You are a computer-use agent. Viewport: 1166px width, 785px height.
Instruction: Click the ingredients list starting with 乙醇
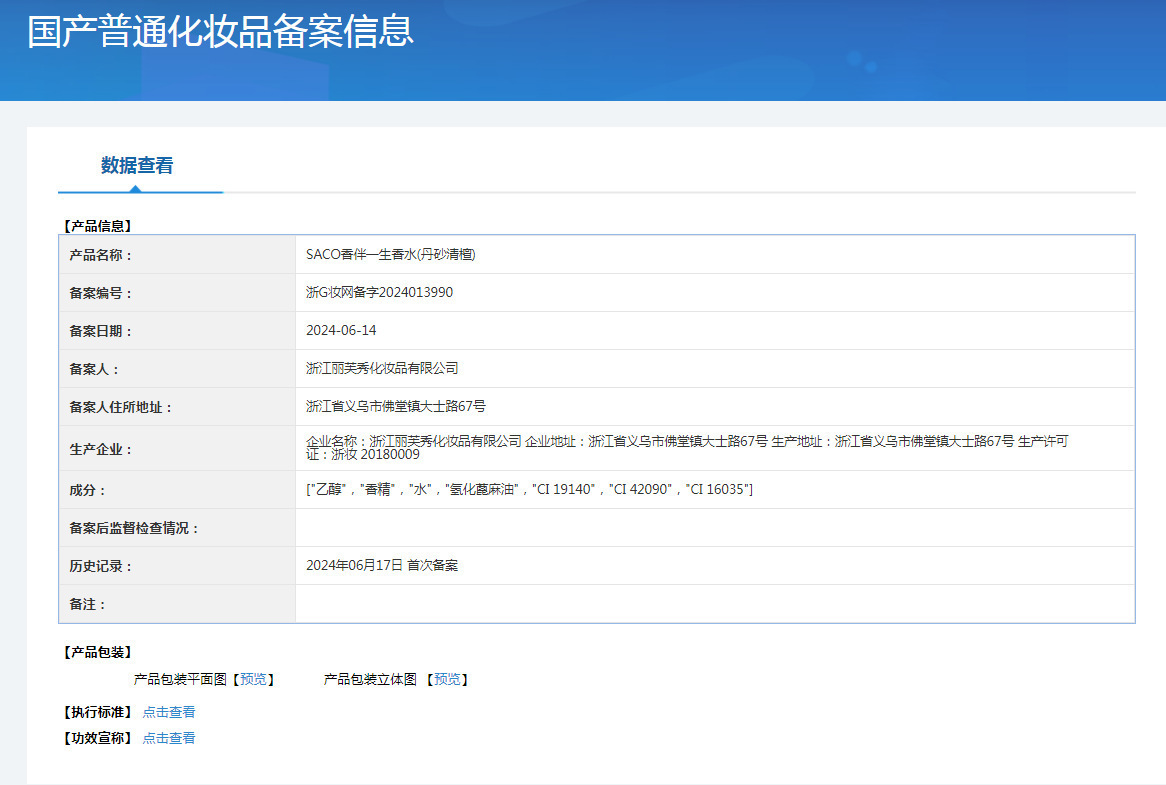coord(529,489)
